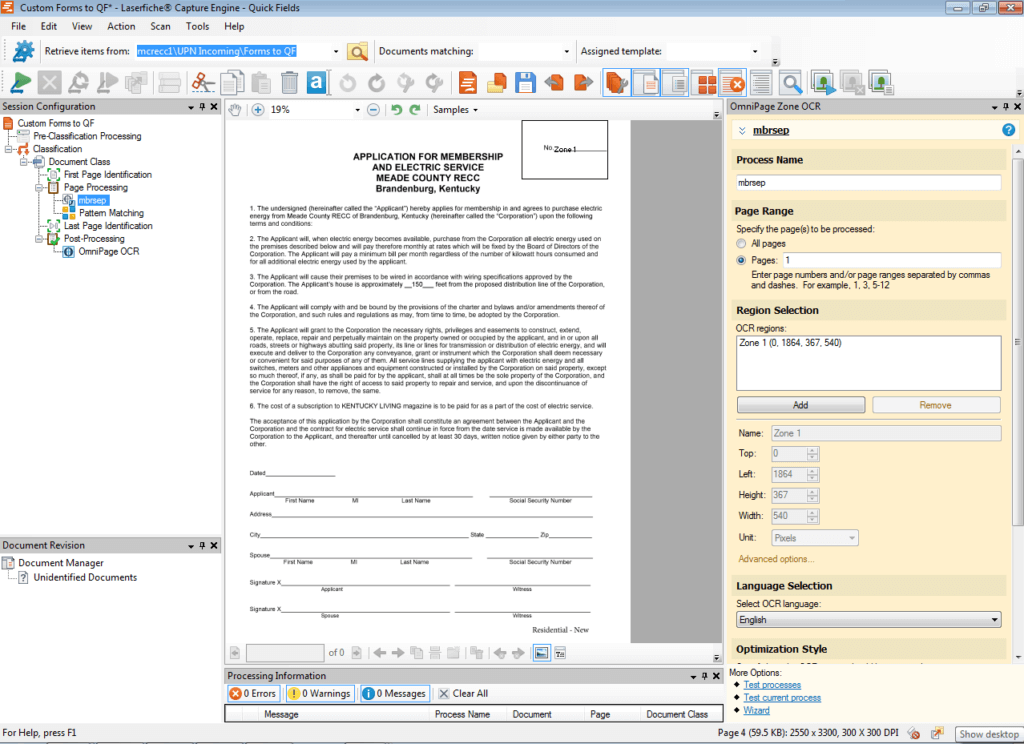Open the Edit menu
Image resolution: width=1024 pixels, height=744 pixels.
click(x=49, y=26)
